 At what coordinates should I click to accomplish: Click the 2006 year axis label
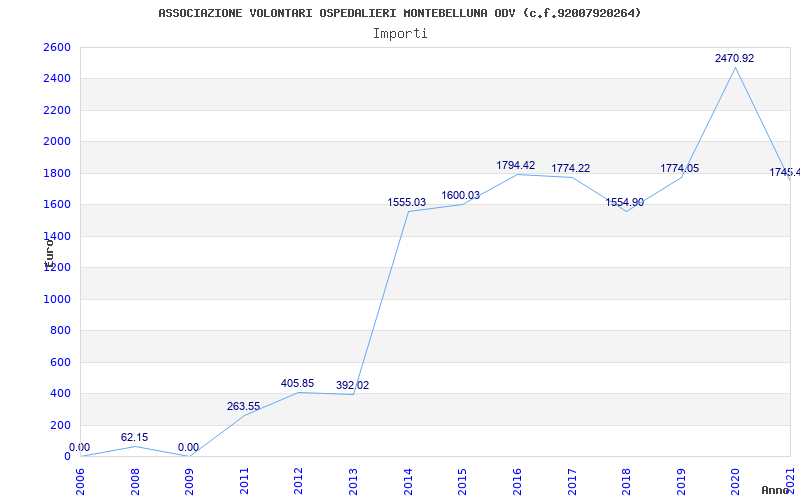tap(81, 482)
